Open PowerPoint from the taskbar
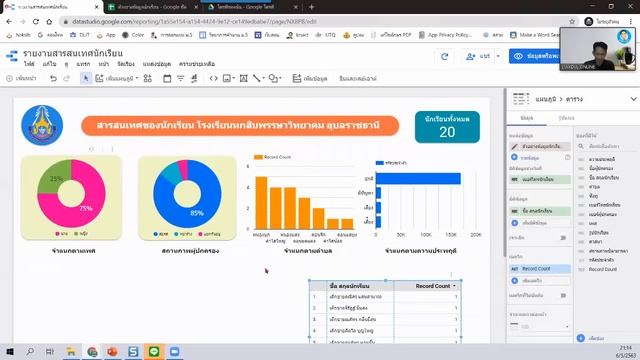Viewport: 640px width, 360px height. tap(113, 351)
